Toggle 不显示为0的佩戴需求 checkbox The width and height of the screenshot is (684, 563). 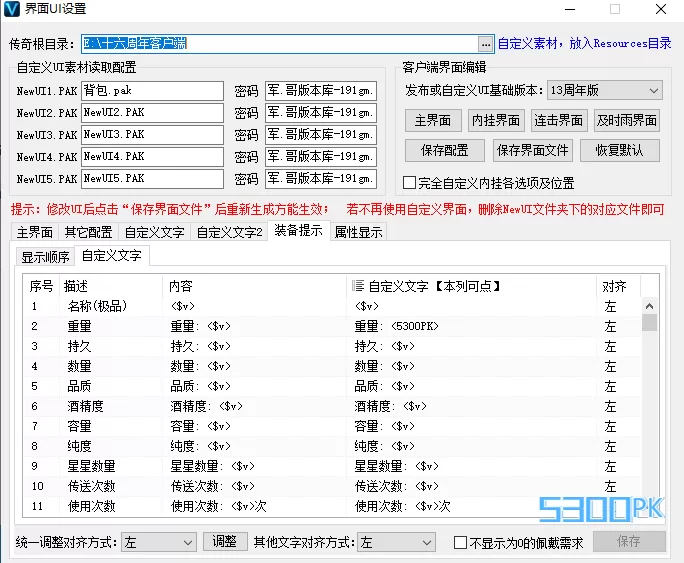click(x=460, y=543)
